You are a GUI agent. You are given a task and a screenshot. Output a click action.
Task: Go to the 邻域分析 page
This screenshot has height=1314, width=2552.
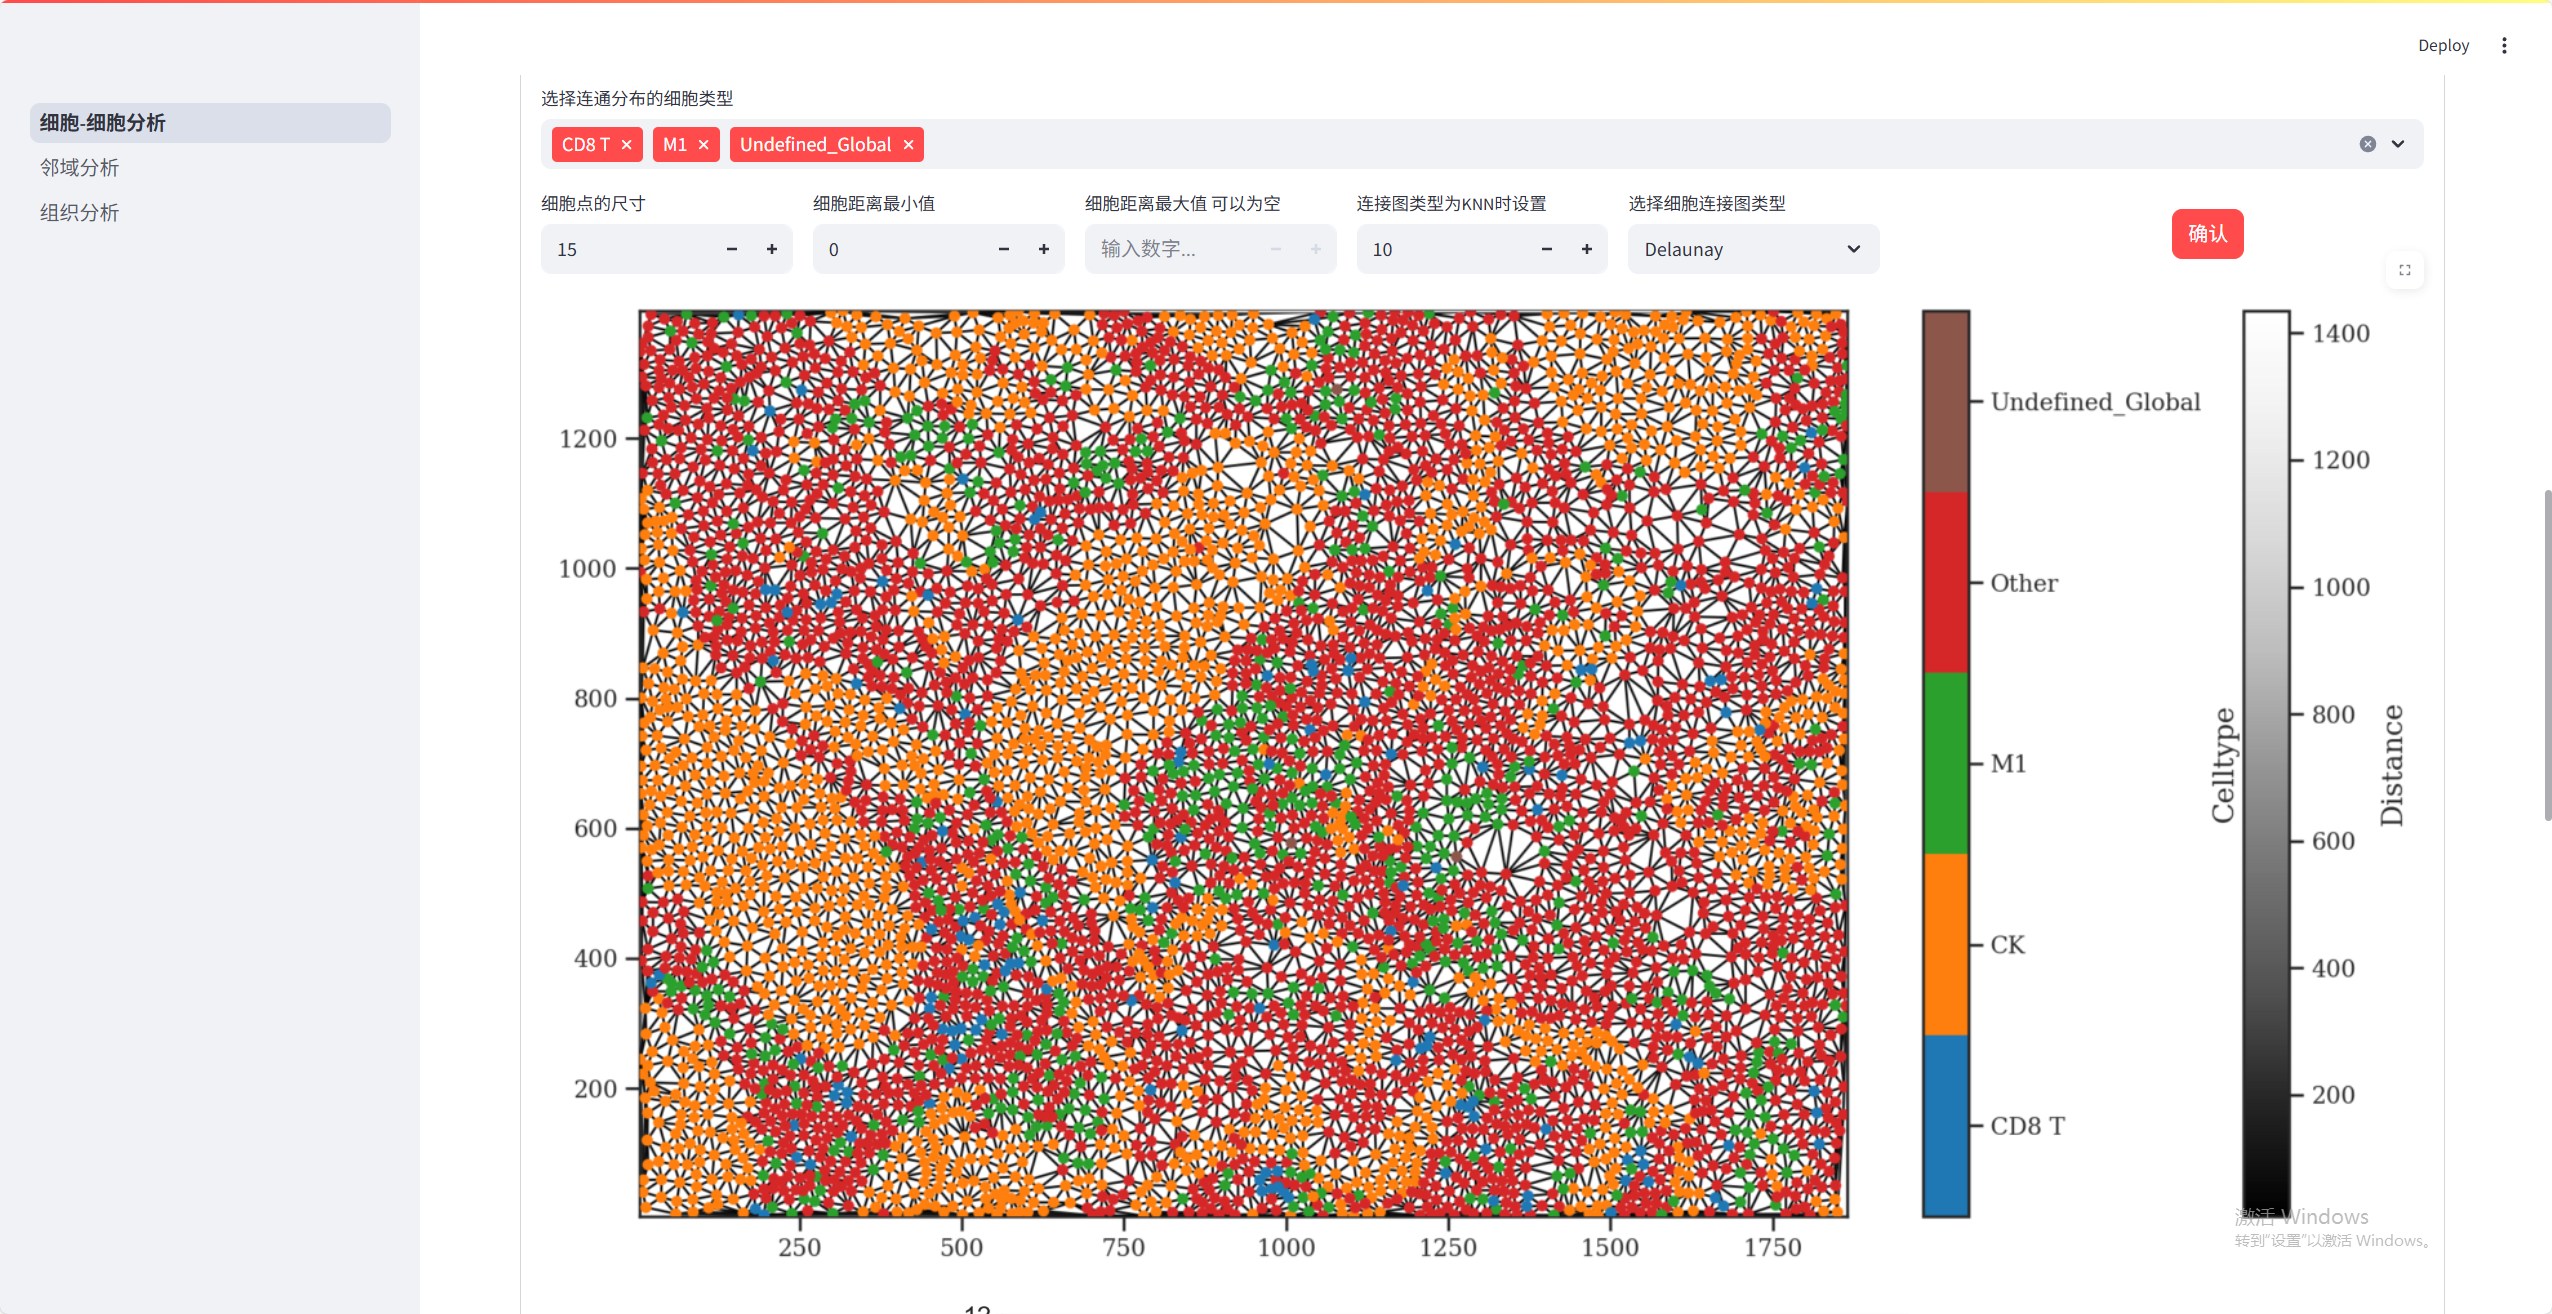click(79, 168)
